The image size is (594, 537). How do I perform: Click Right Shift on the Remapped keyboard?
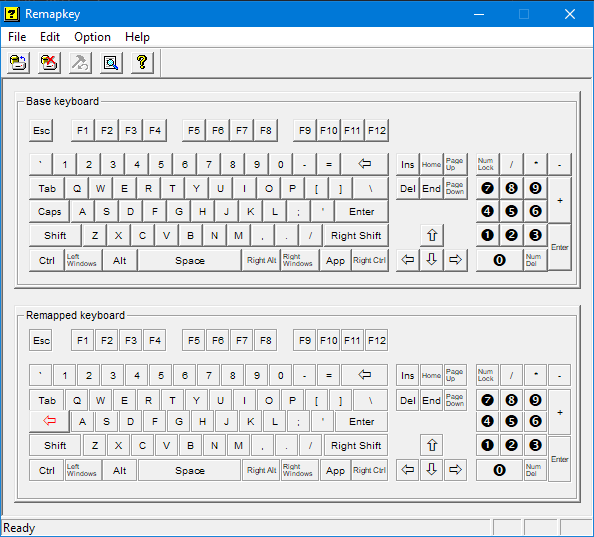pyautogui.click(x=356, y=445)
